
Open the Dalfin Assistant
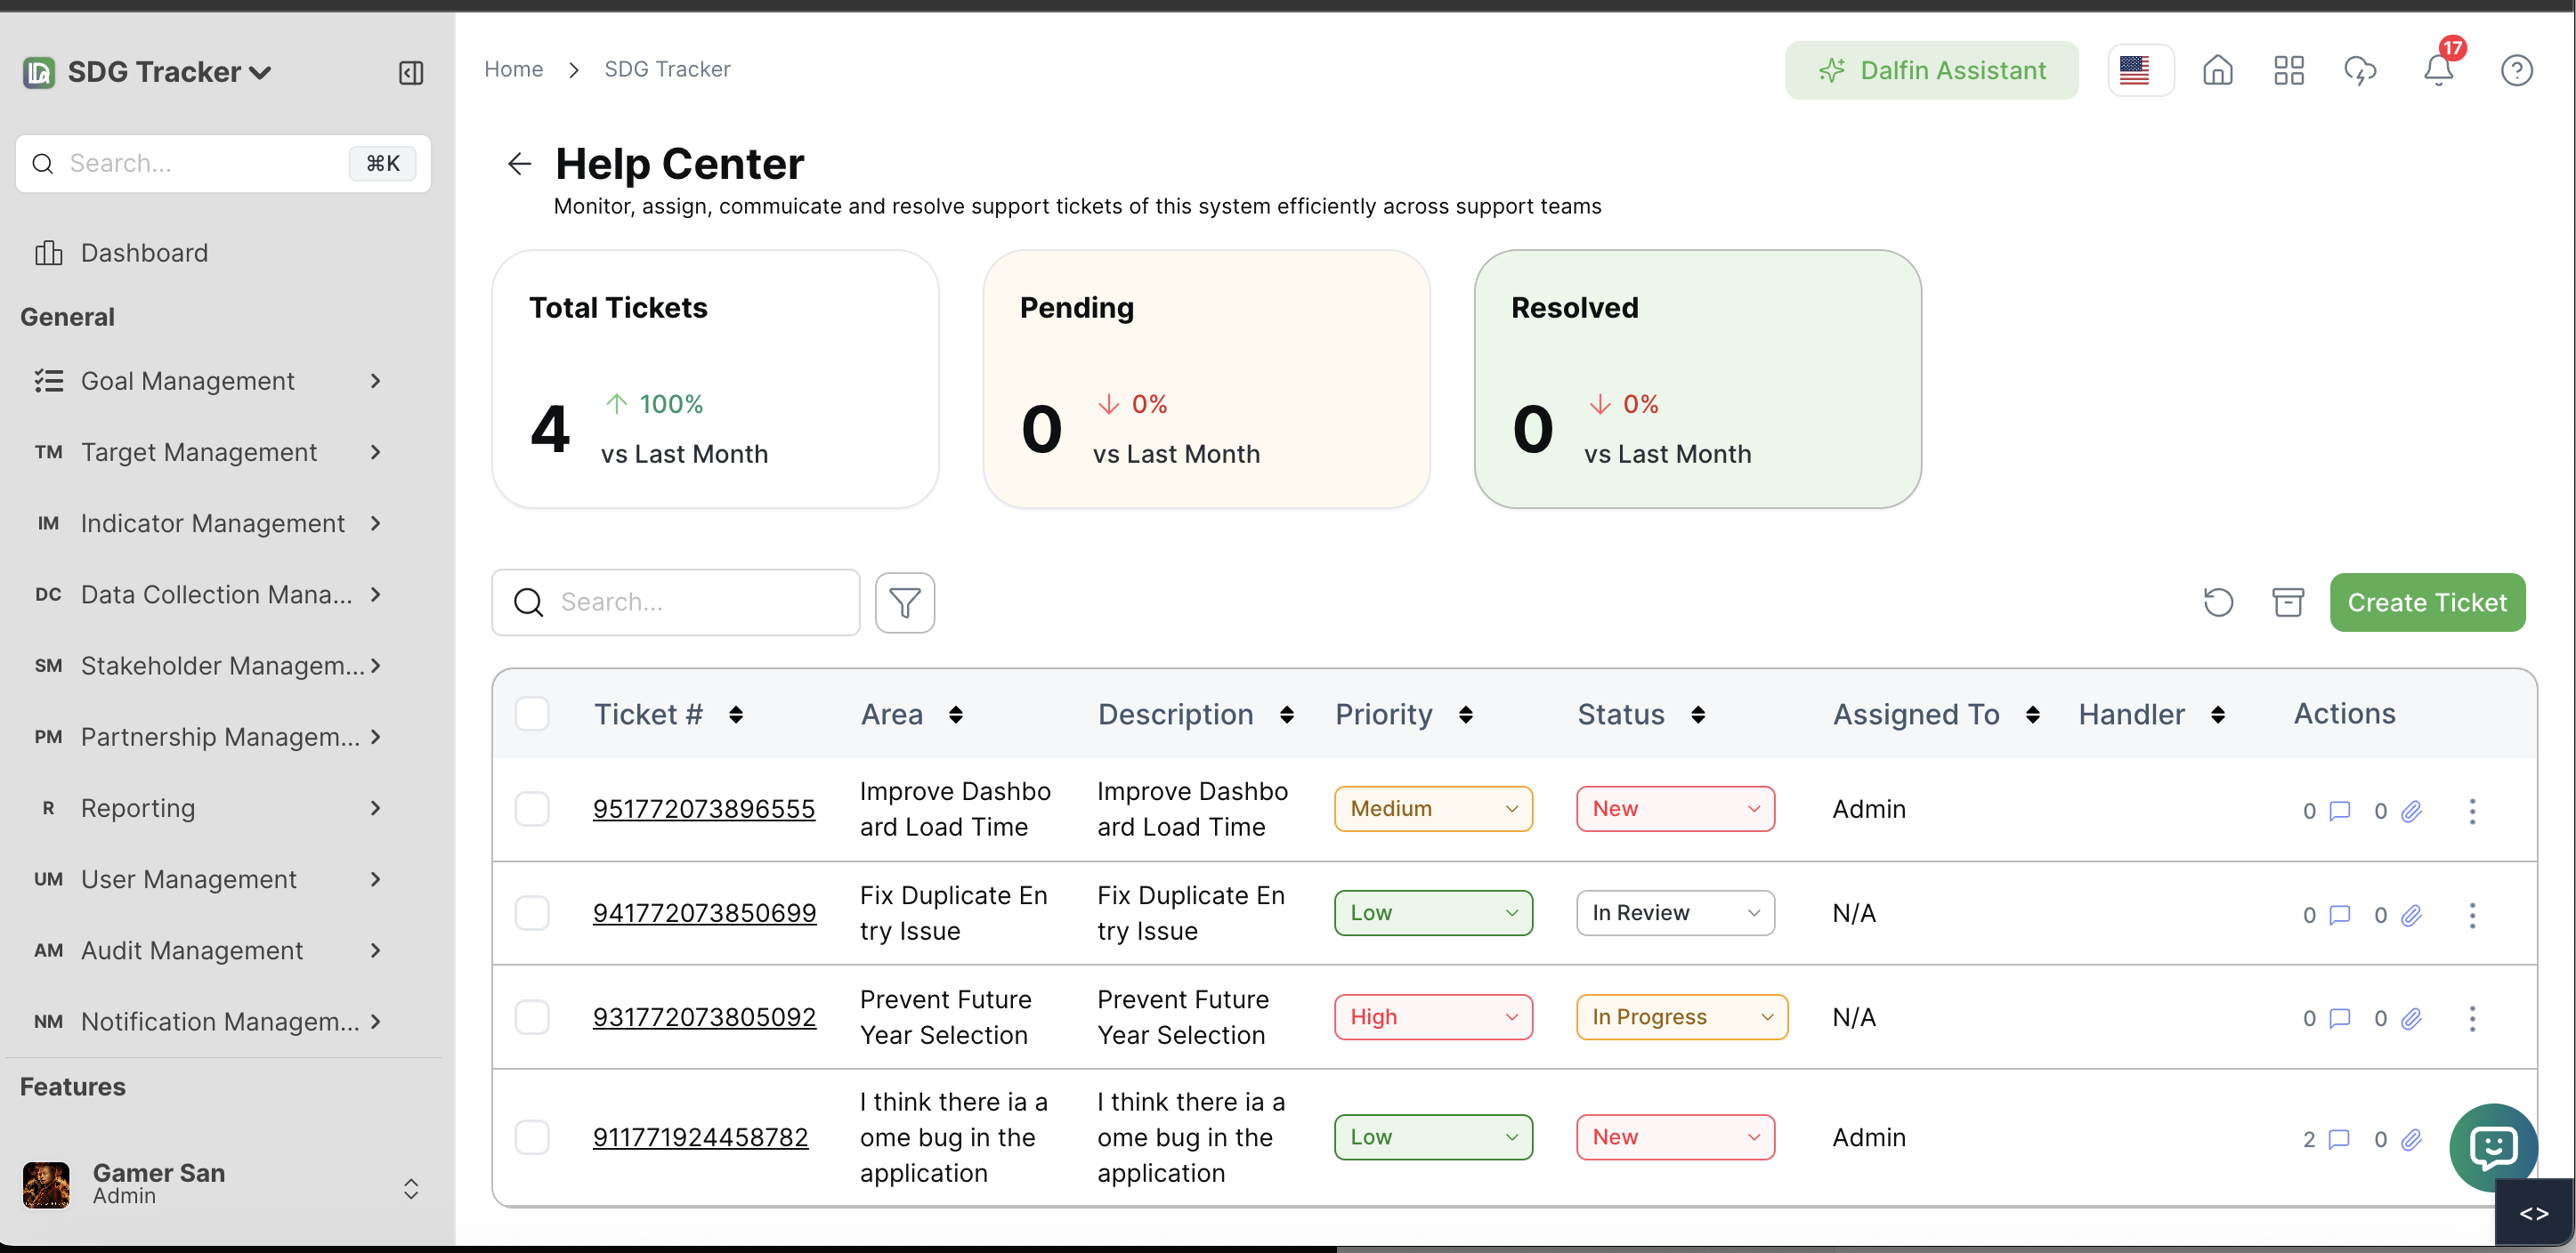click(1931, 69)
